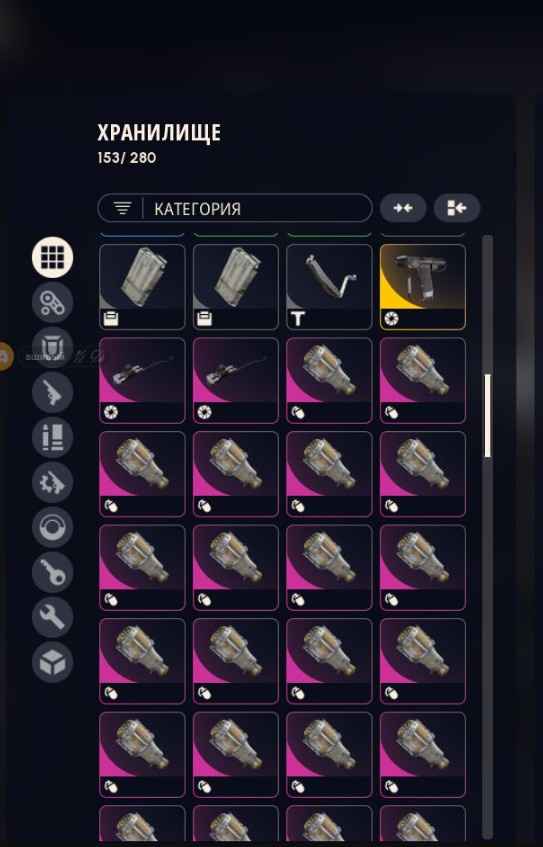Click the sort lines icon beside КАТЕГОРИЯ
Image resolution: width=543 pixels, height=847 pixels.
point(123,208)
